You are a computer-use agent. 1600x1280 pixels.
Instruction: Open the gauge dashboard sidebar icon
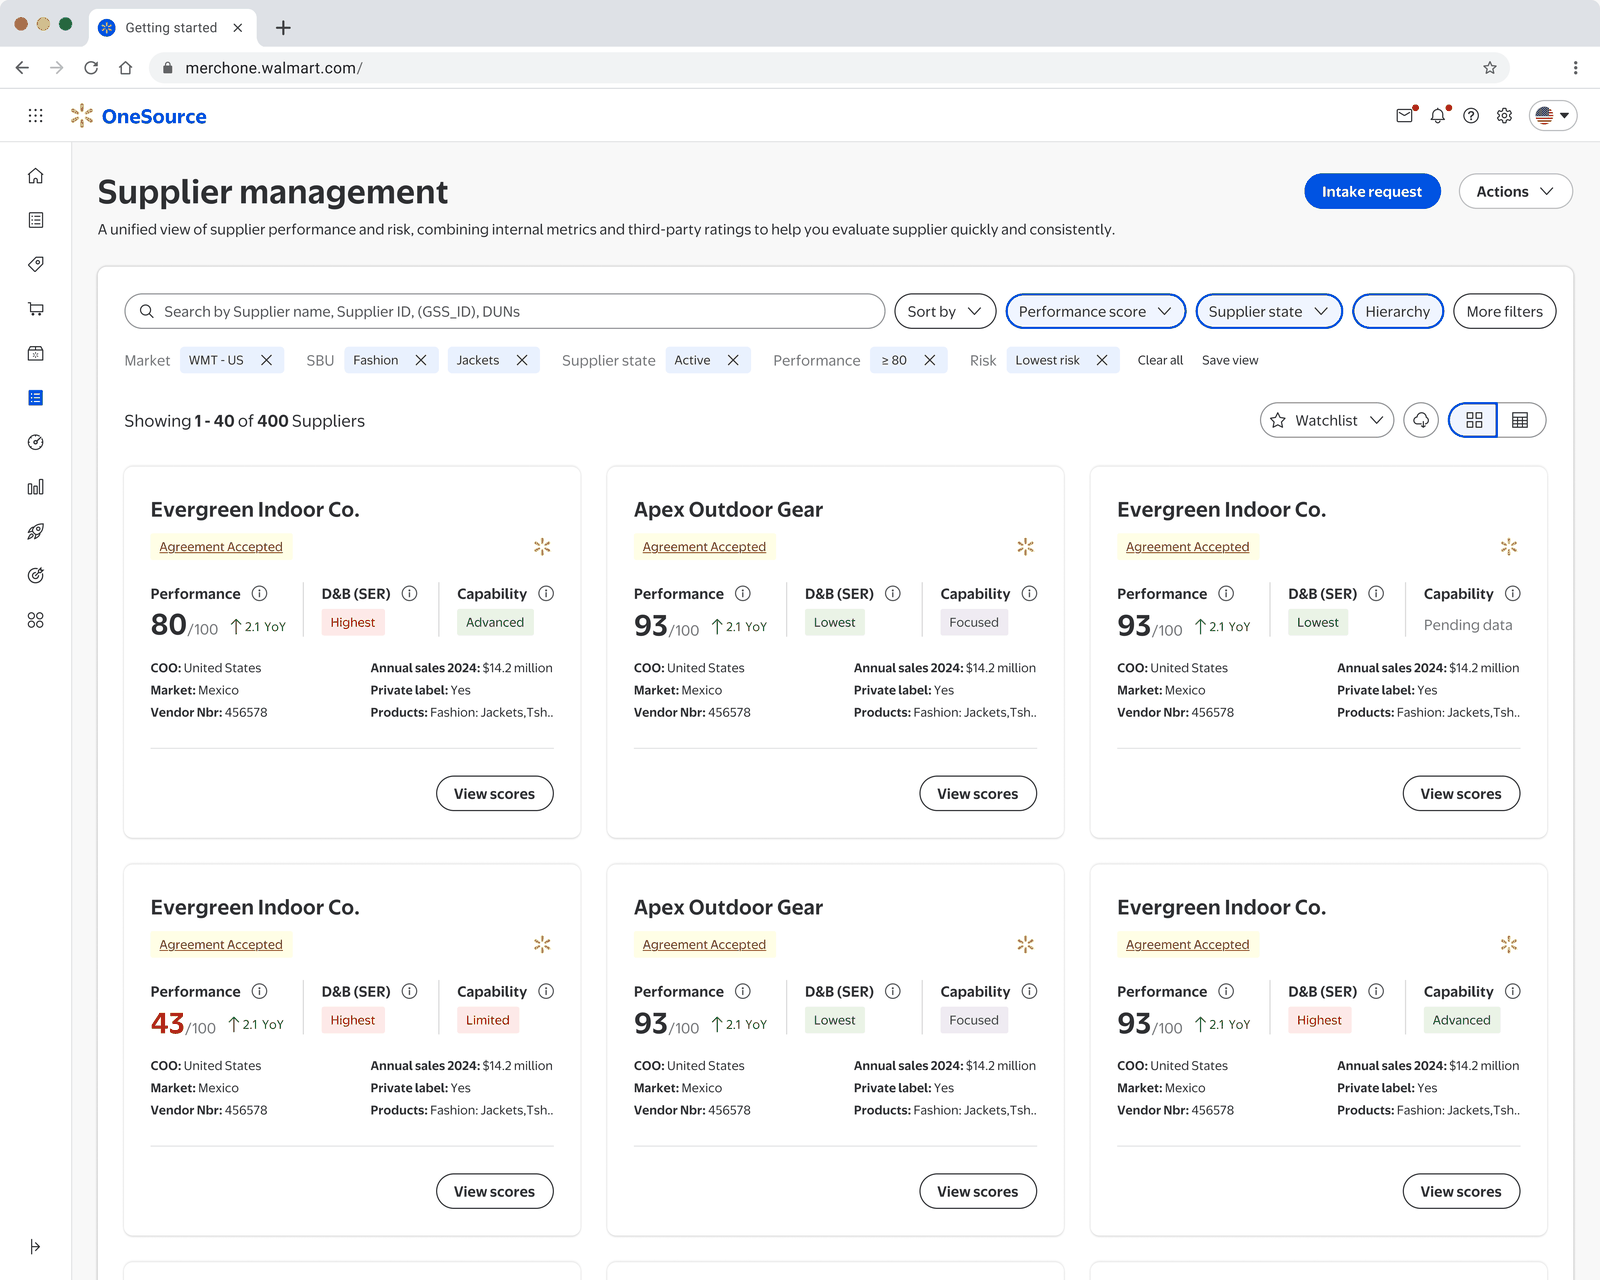click(36, 442)
